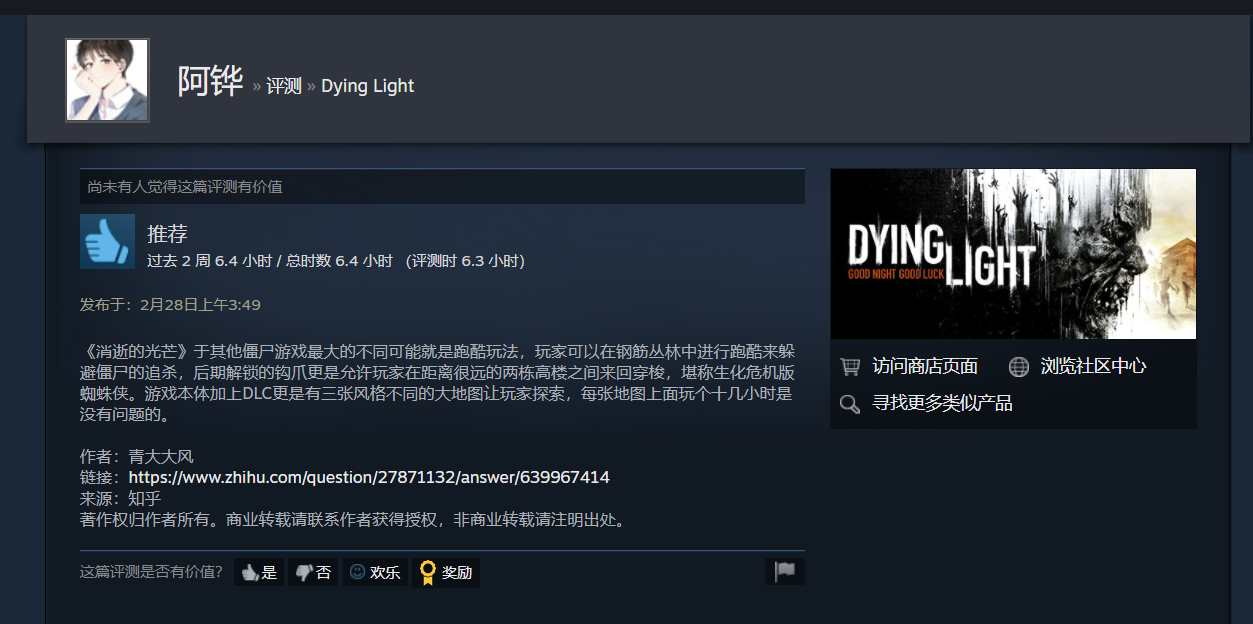This screenshot has width=1253, height=624.
Task: Click the 这篇评测是否有价值? prompt text
Action: click(x=151, y=572)
